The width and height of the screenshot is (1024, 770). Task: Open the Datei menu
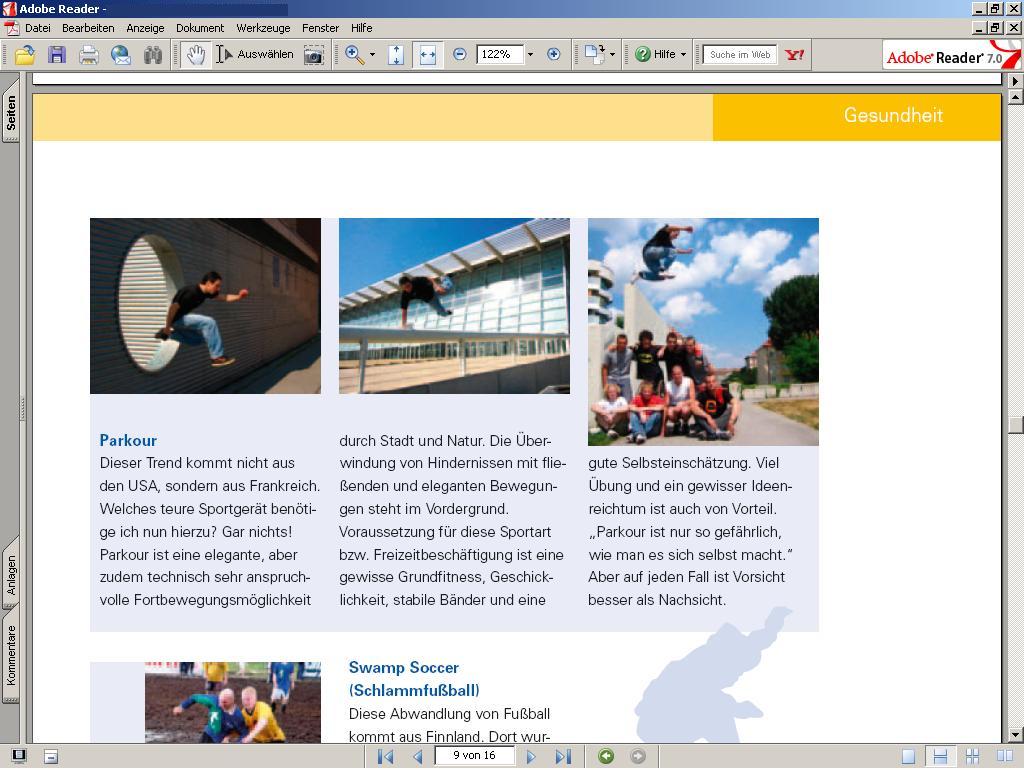pos(38,28)
